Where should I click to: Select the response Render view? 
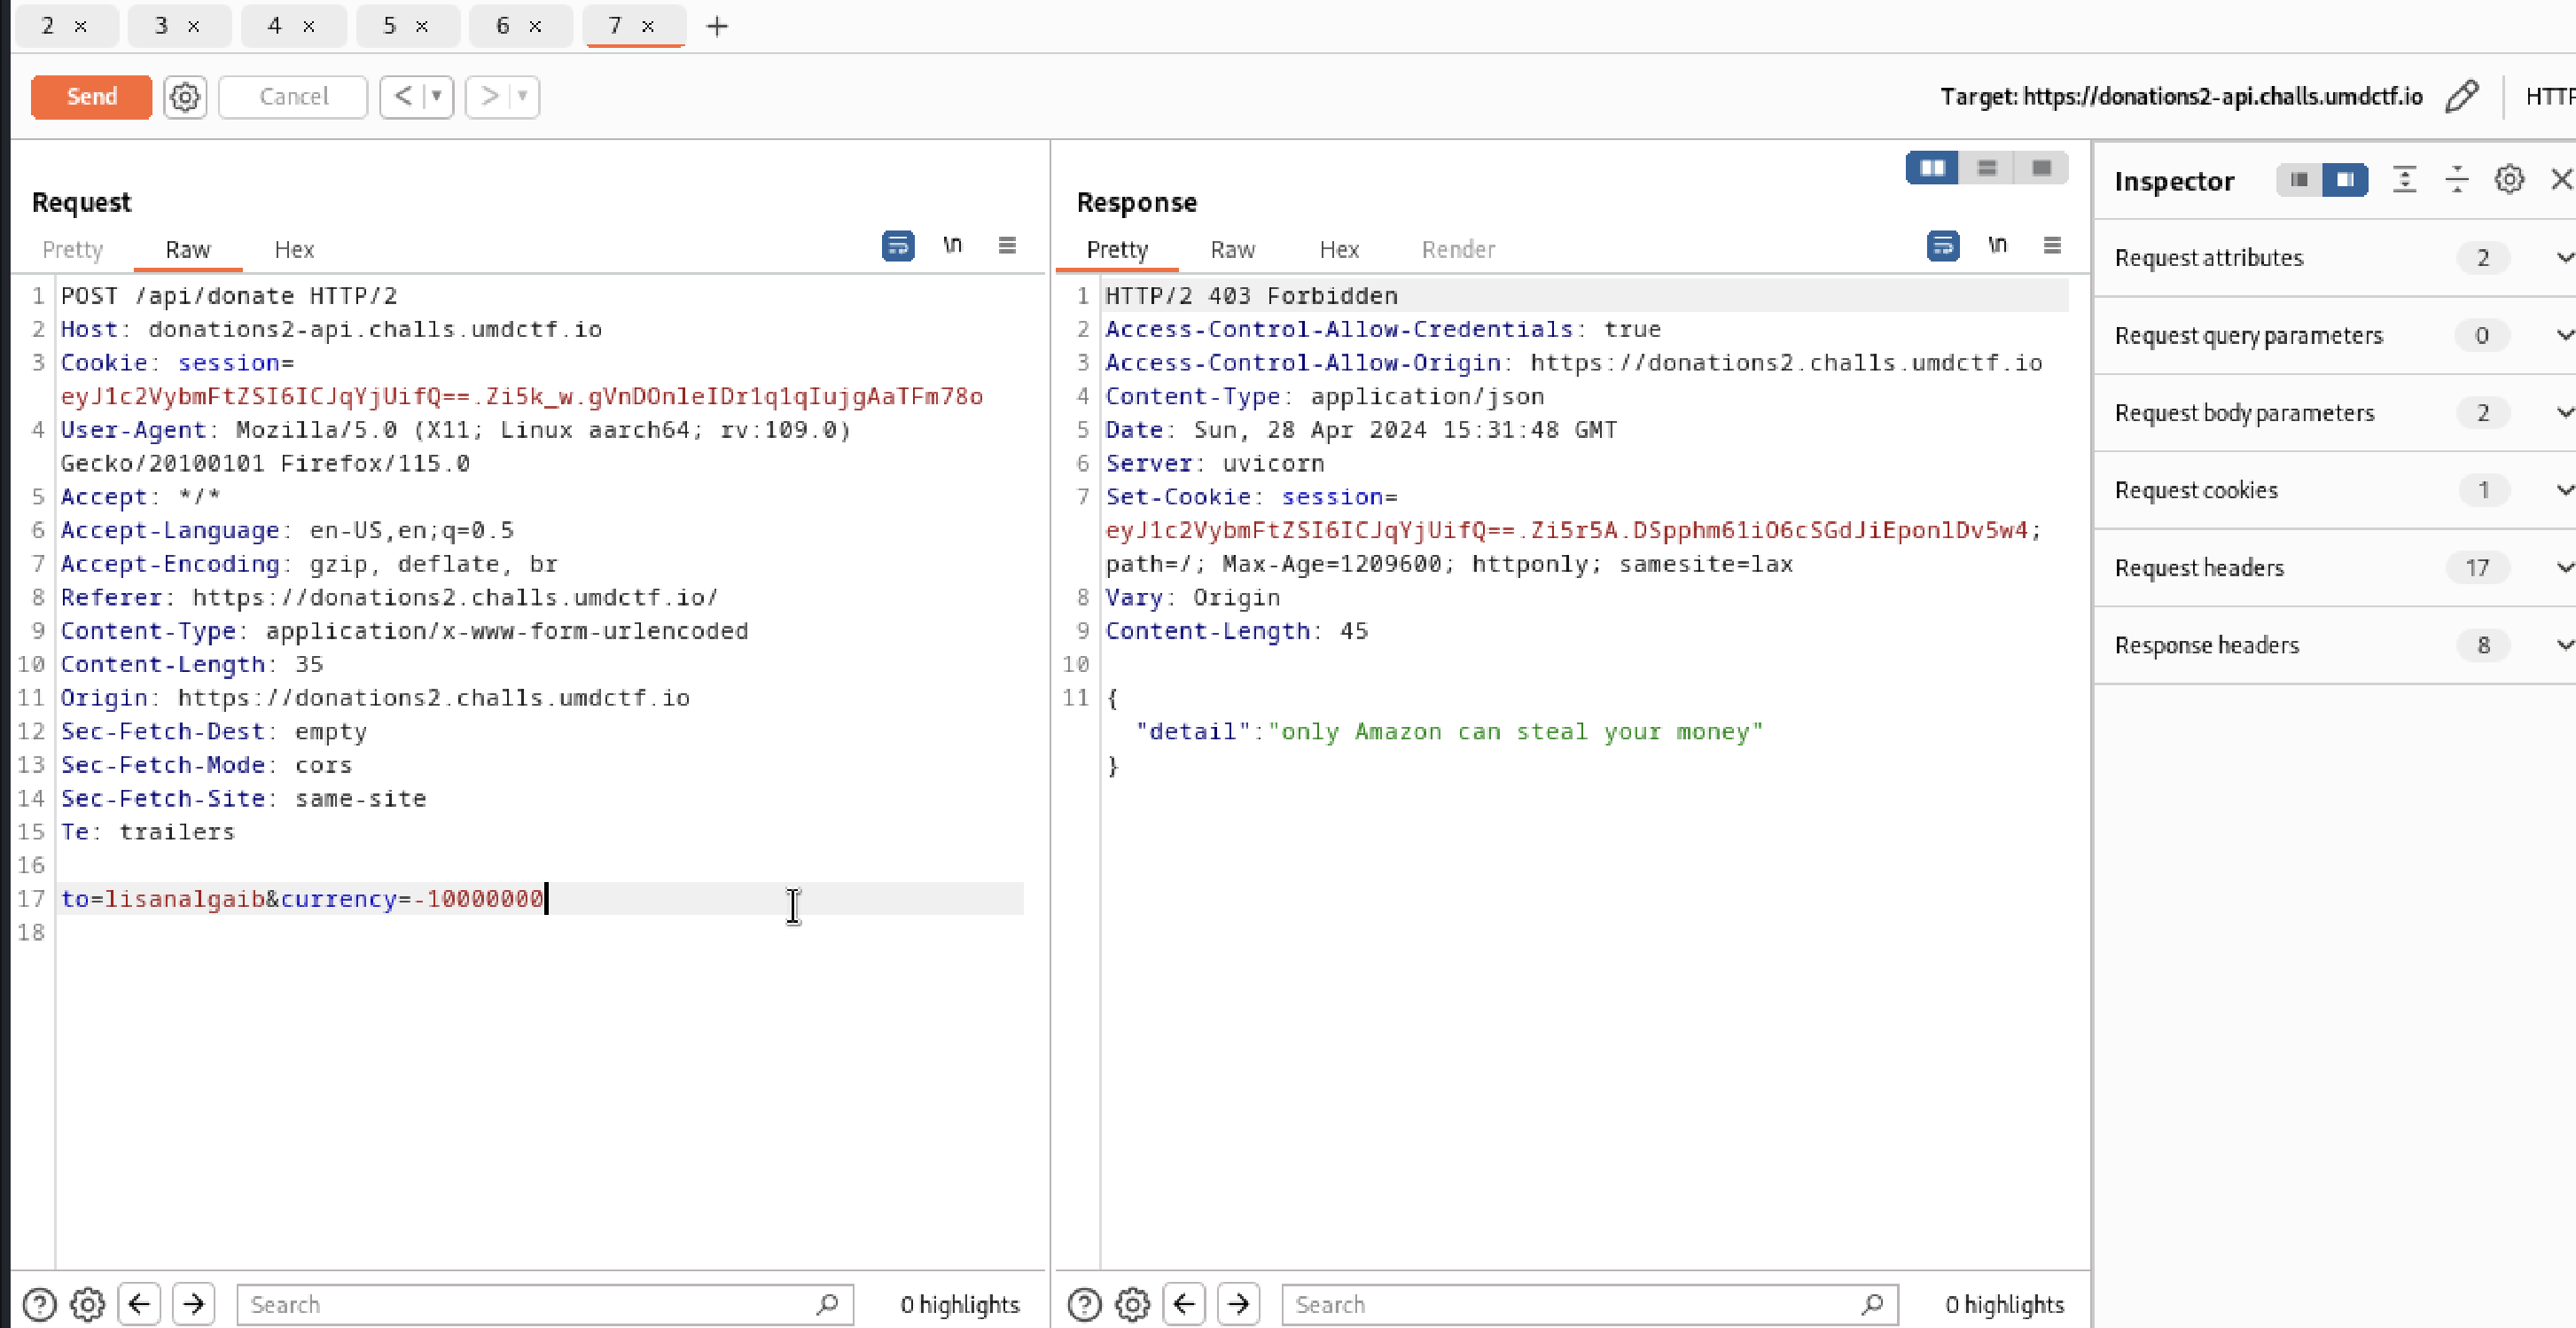pyautogui.click(x=1458, y=249)
